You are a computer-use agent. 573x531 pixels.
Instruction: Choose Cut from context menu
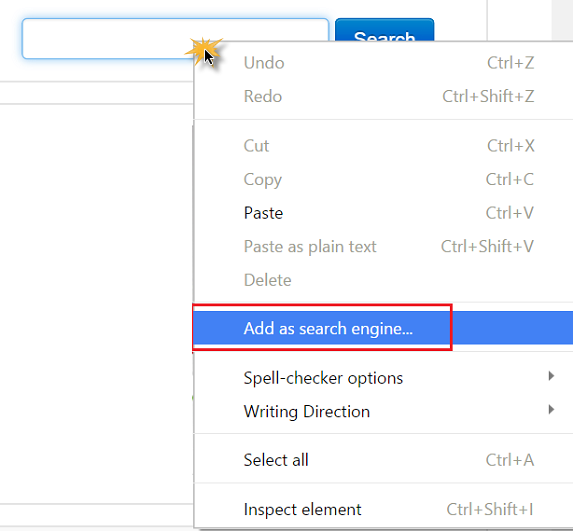pyautogui.click(x=383, y=146)
